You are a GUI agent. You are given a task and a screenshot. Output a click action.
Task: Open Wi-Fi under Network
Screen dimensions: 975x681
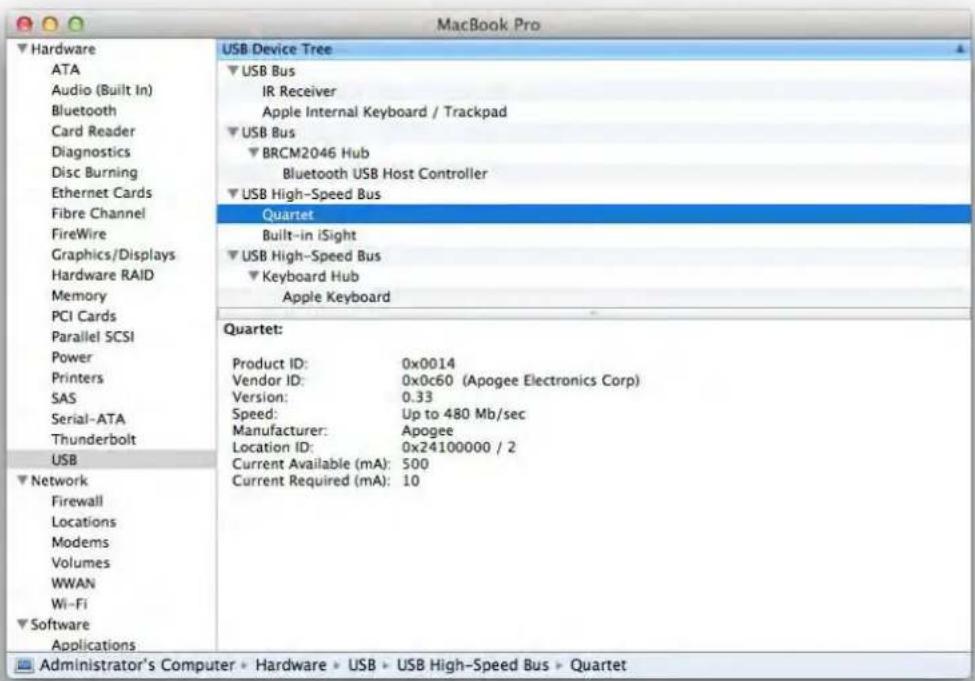pyautogui.click(x=69, y=603)
